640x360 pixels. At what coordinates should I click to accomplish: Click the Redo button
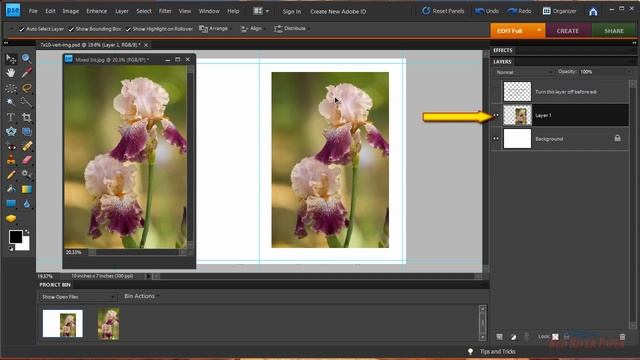[519, 11]
